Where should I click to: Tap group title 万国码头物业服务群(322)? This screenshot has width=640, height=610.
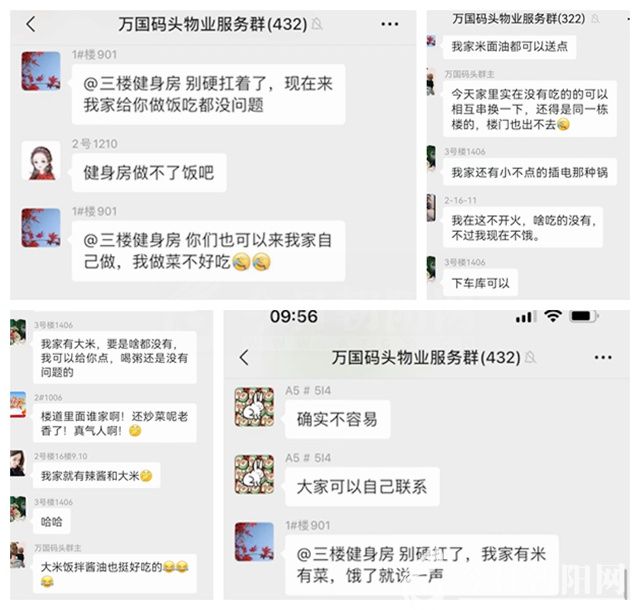tap(518, 19)
